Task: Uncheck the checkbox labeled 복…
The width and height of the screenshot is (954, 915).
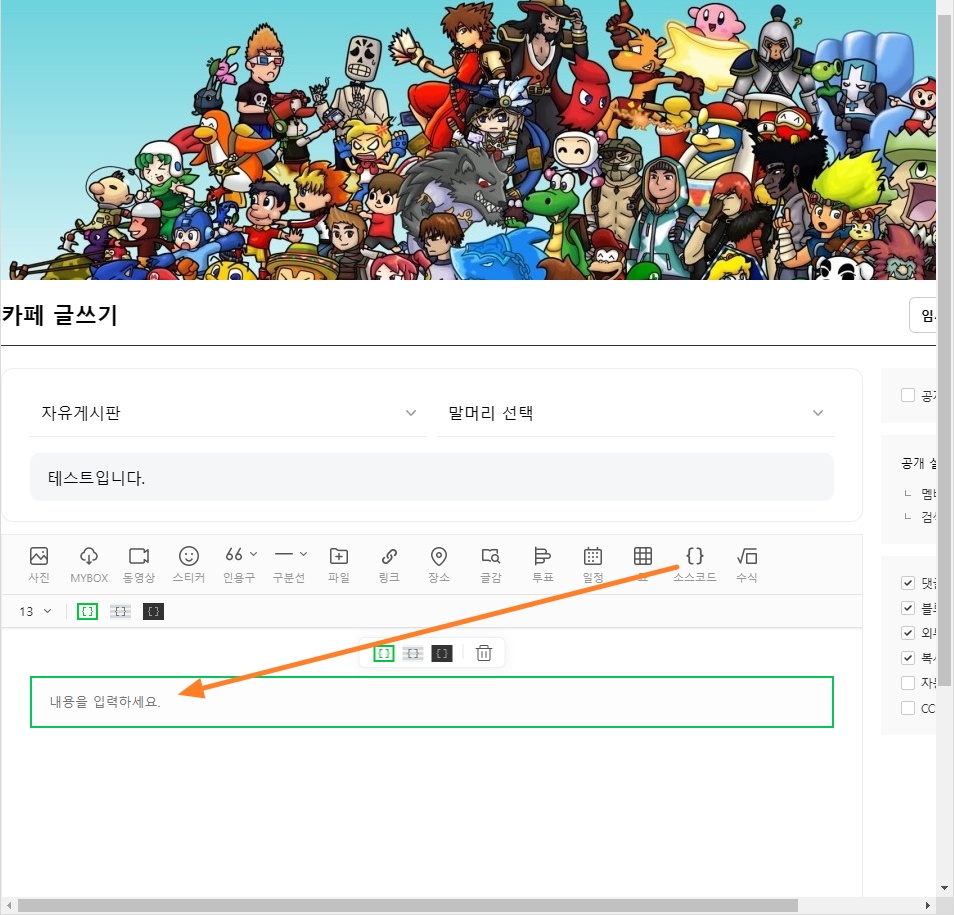Action: [908, 658]
